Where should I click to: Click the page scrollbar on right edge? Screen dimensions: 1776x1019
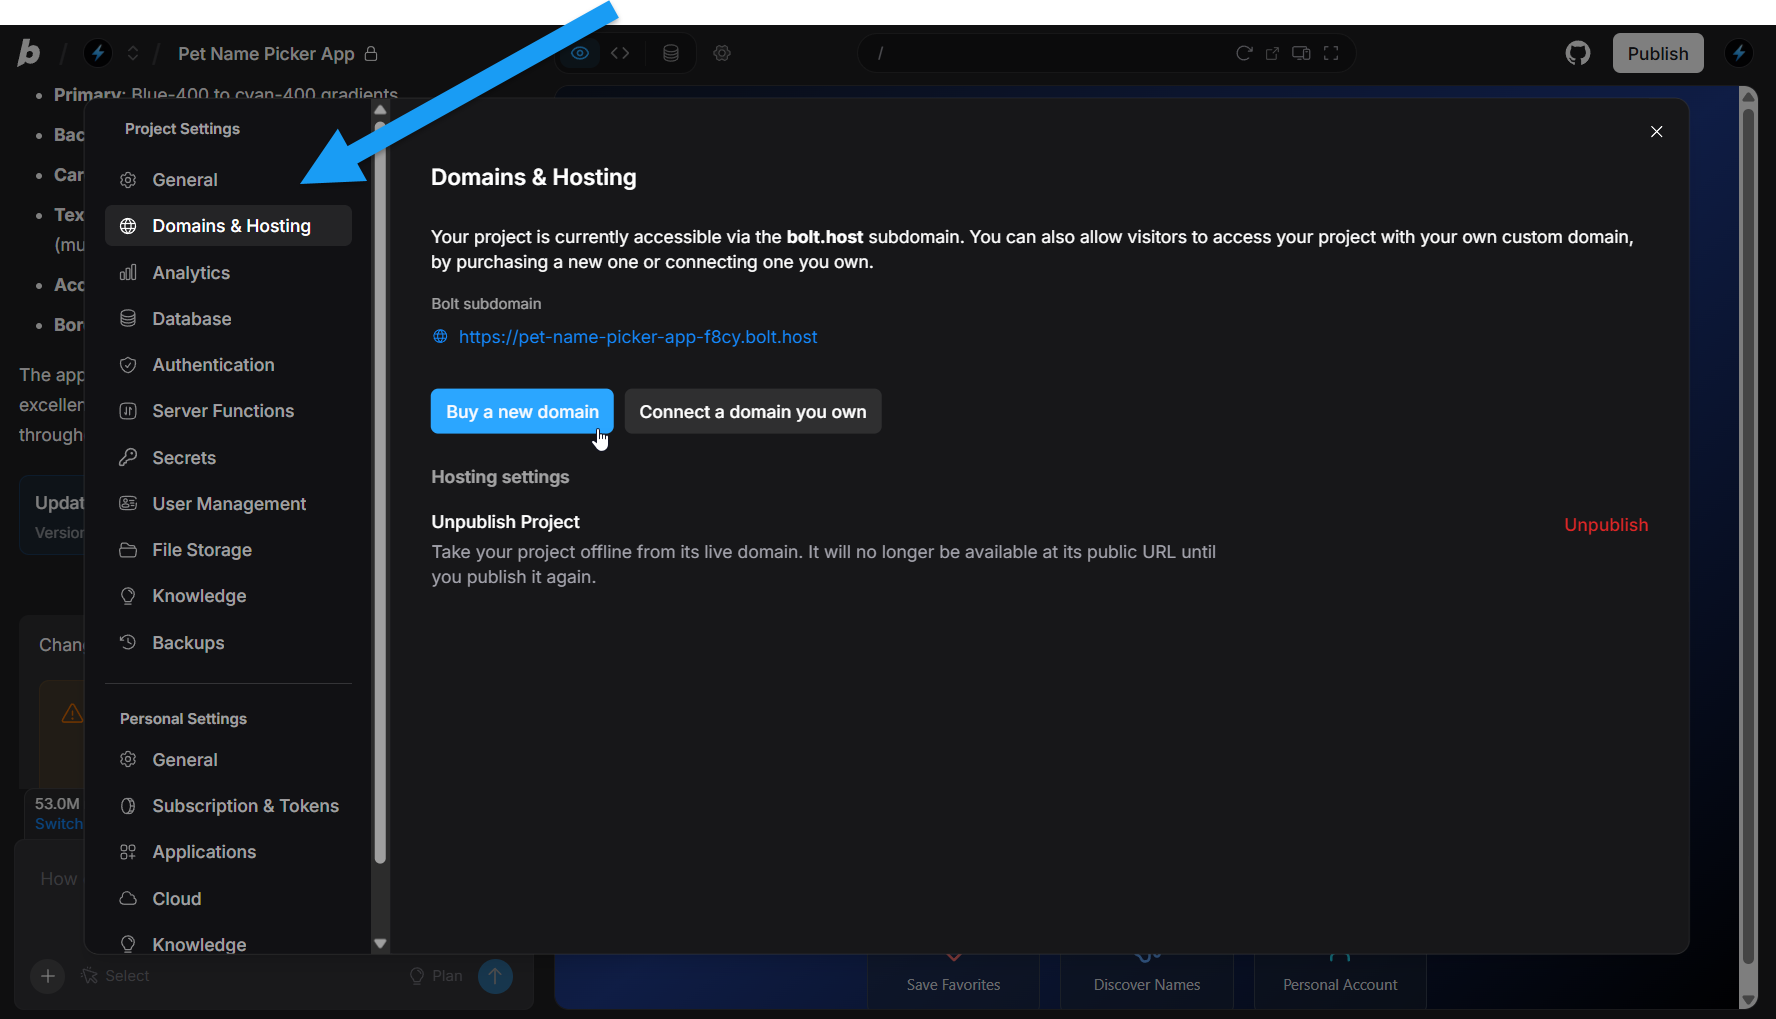click(1748, 535)
